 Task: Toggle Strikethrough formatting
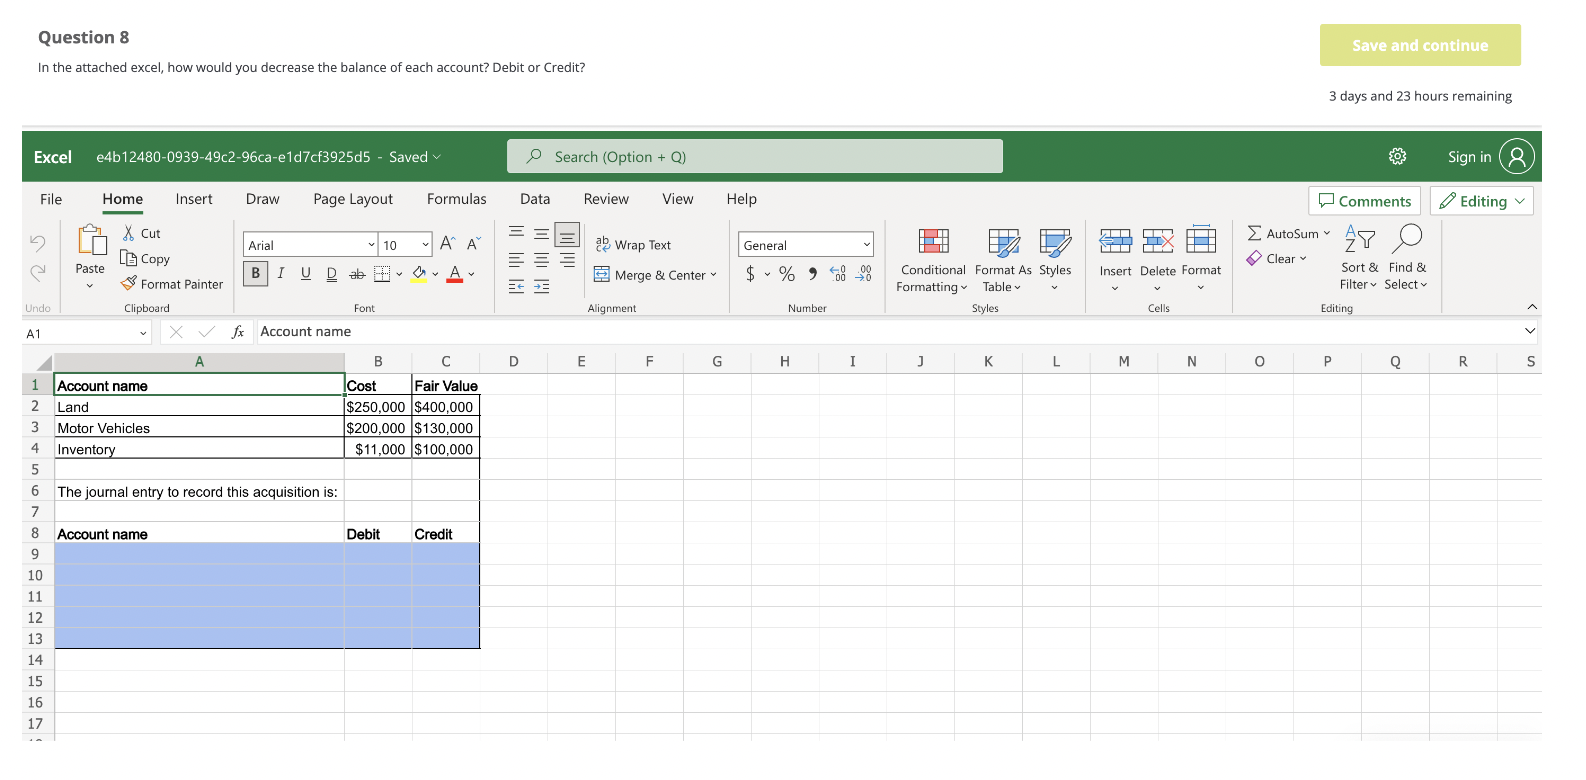(357, 273)
